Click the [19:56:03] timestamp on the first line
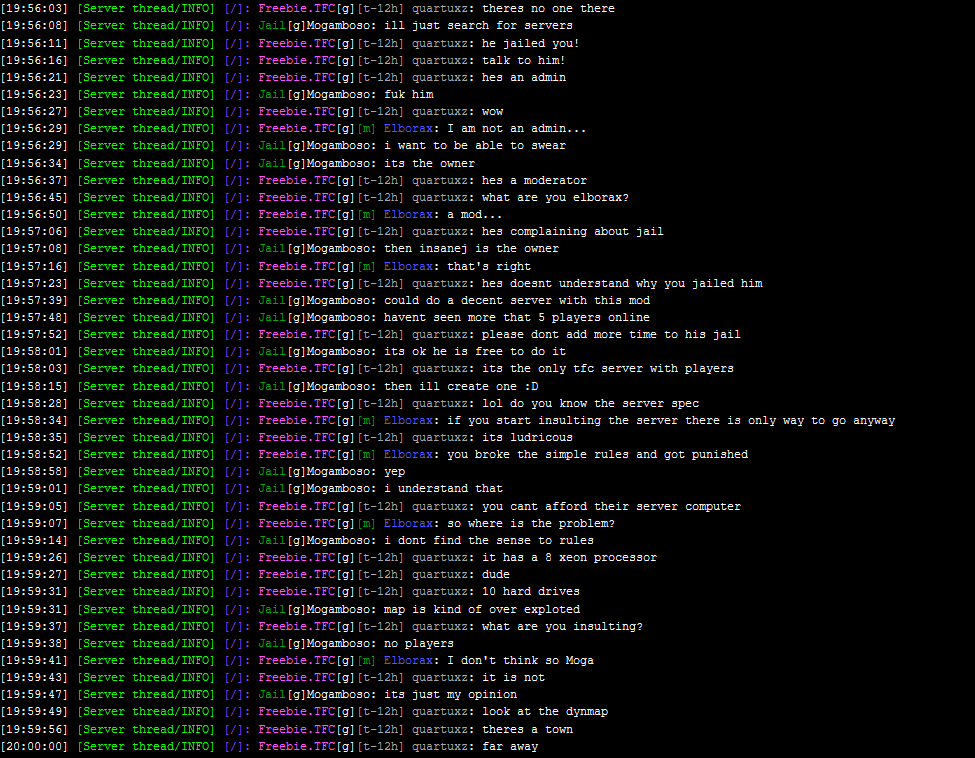This screenshot has width=975, height=758. (x=35, y=9)
